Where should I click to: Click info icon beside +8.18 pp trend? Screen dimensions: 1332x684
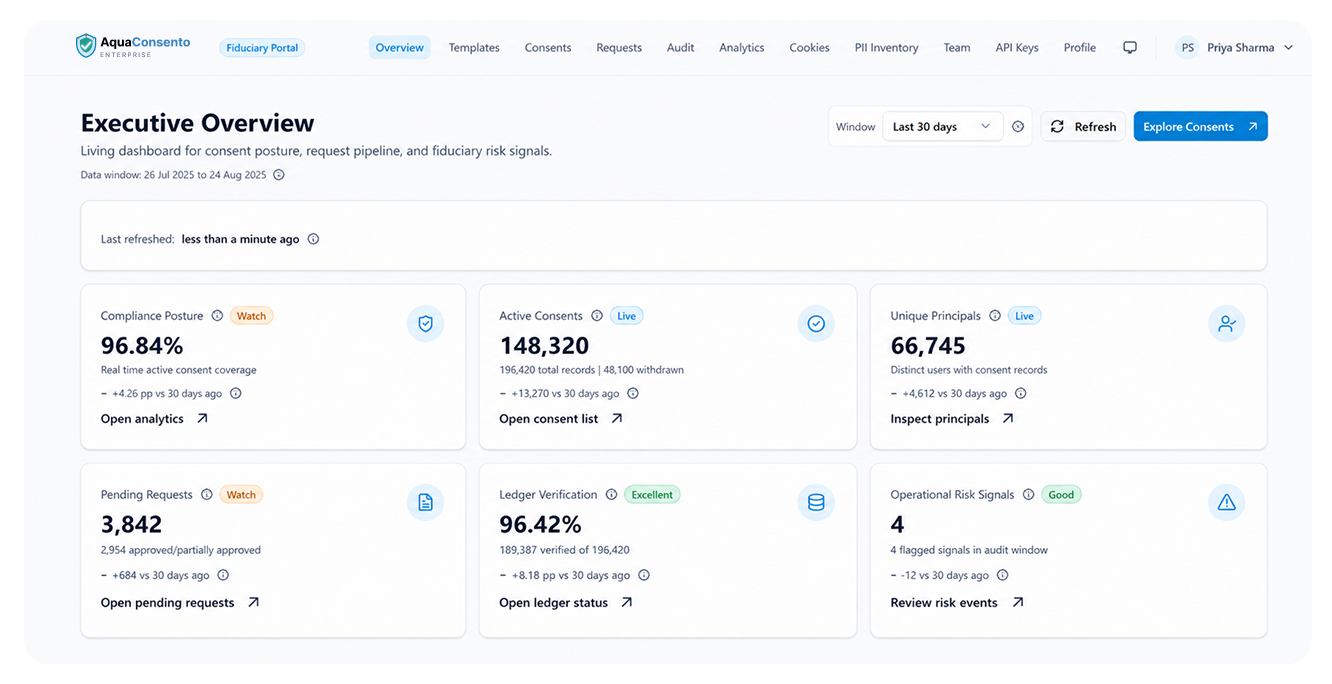click(644, 575)
